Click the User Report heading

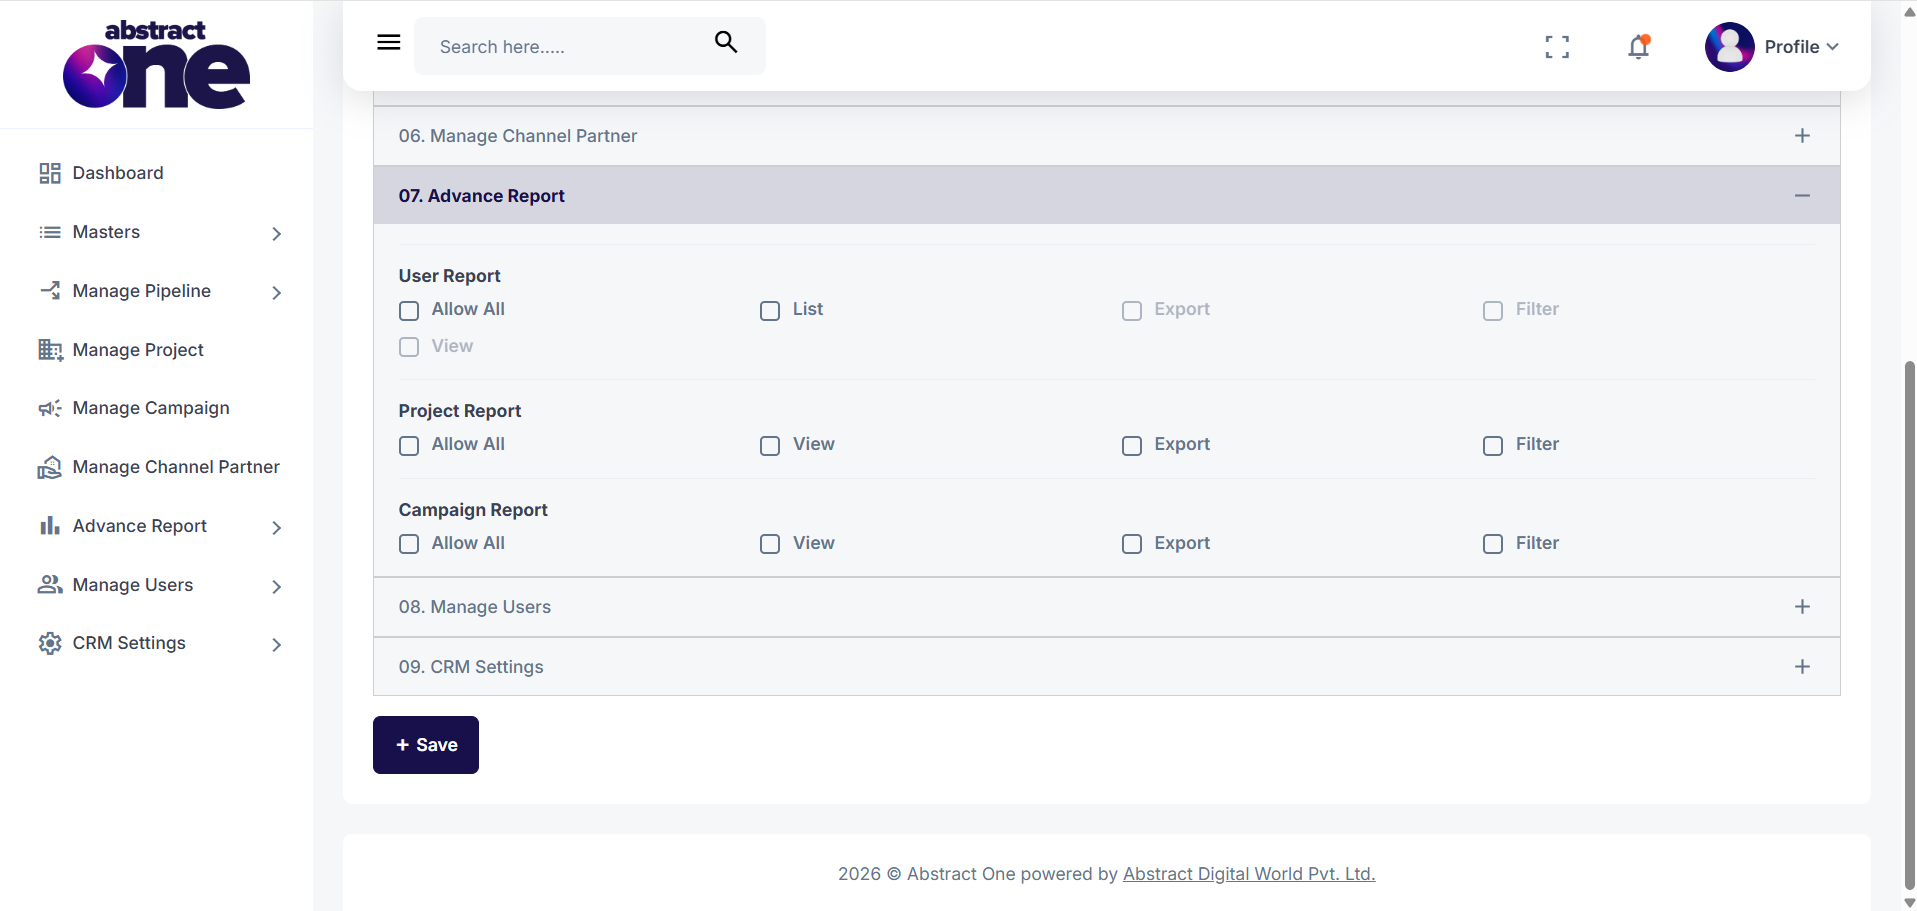(x=450, y=276)
